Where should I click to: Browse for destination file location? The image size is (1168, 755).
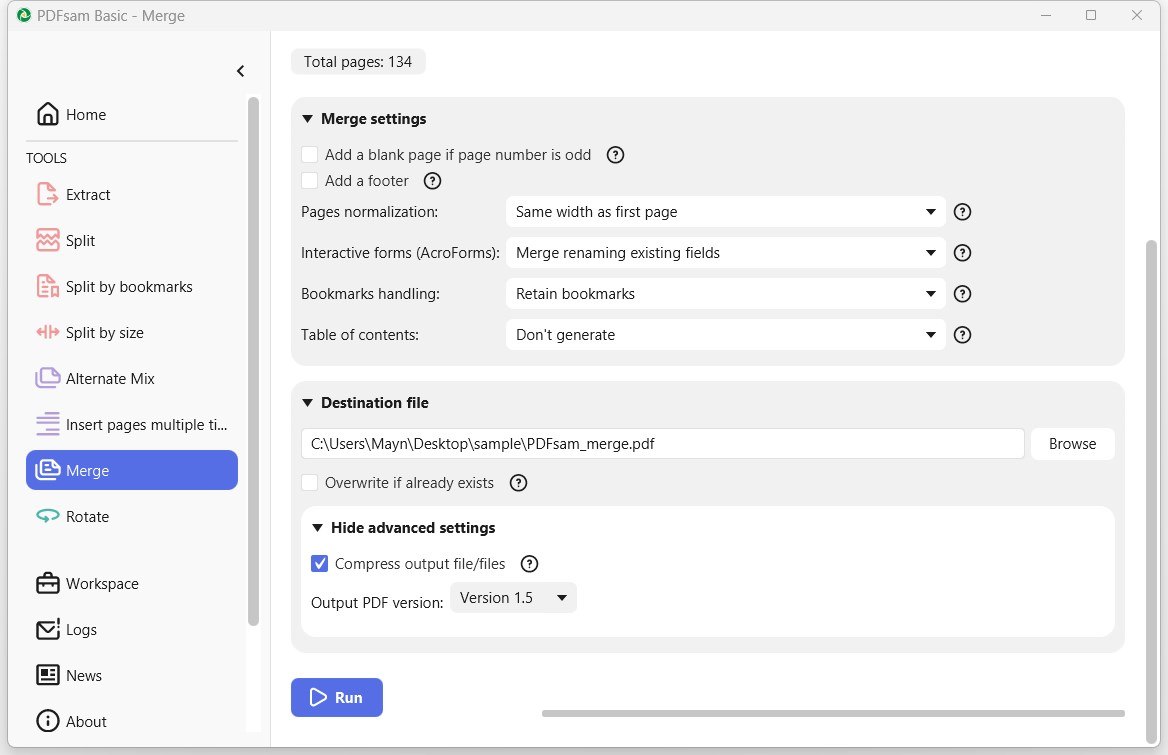(x=1072, y=444)
